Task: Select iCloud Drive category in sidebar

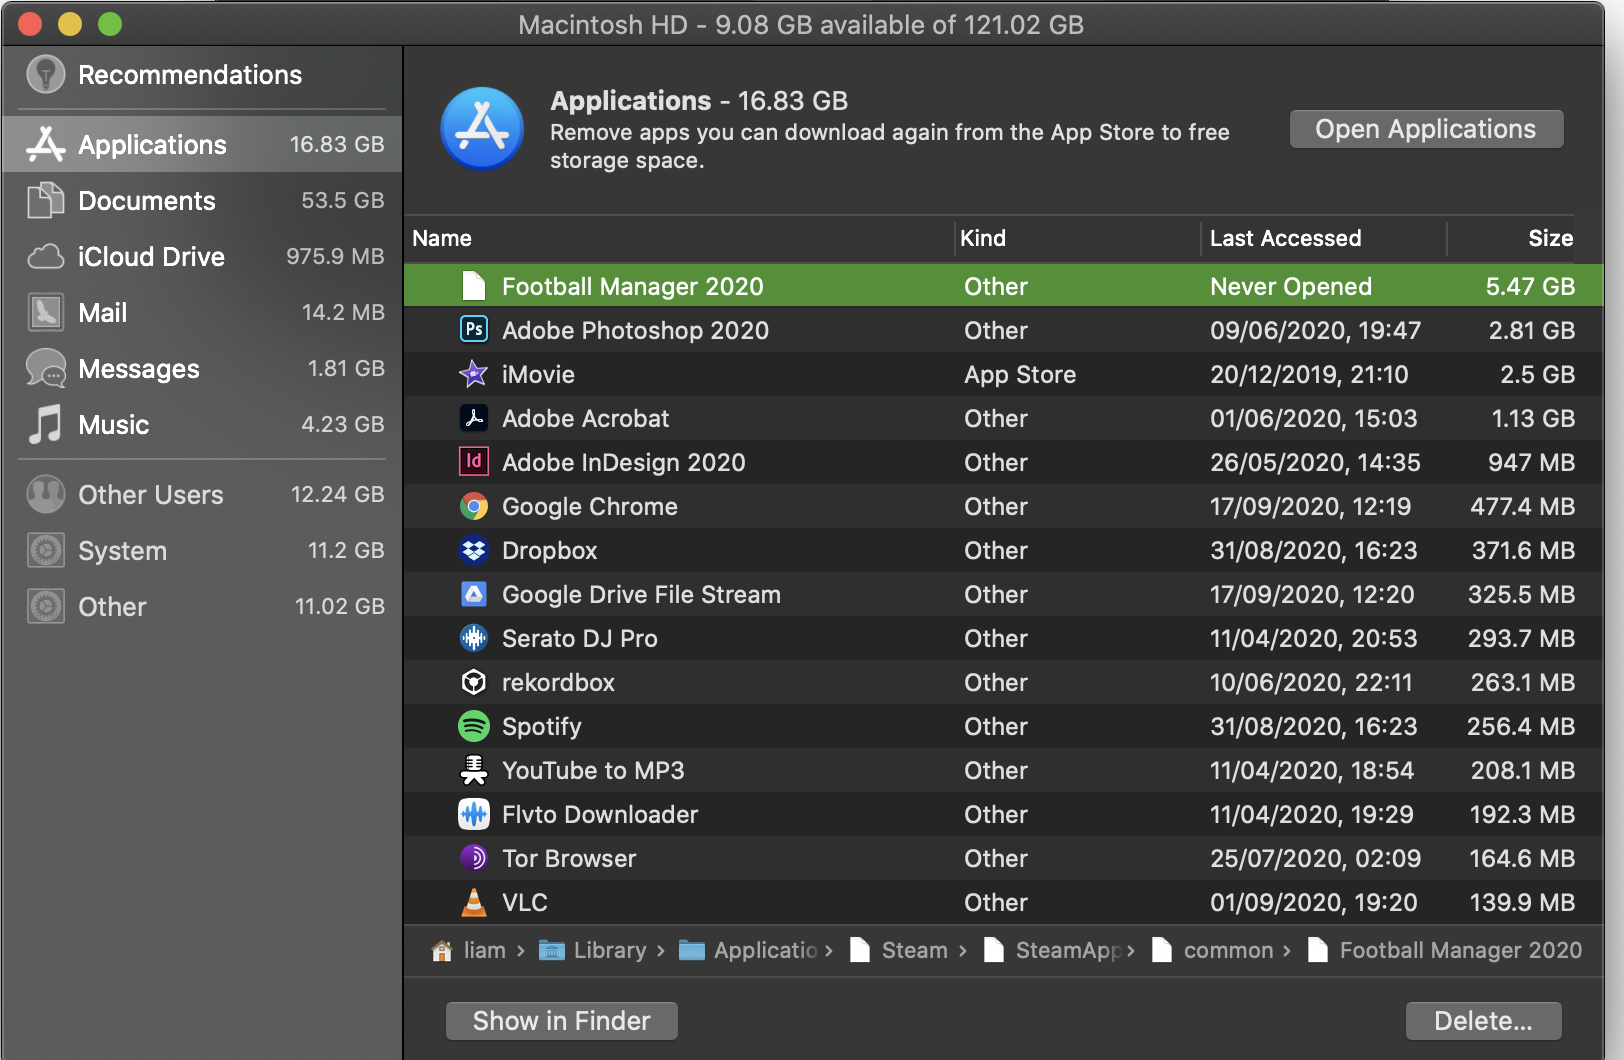Action: click(x=151, y=257)
